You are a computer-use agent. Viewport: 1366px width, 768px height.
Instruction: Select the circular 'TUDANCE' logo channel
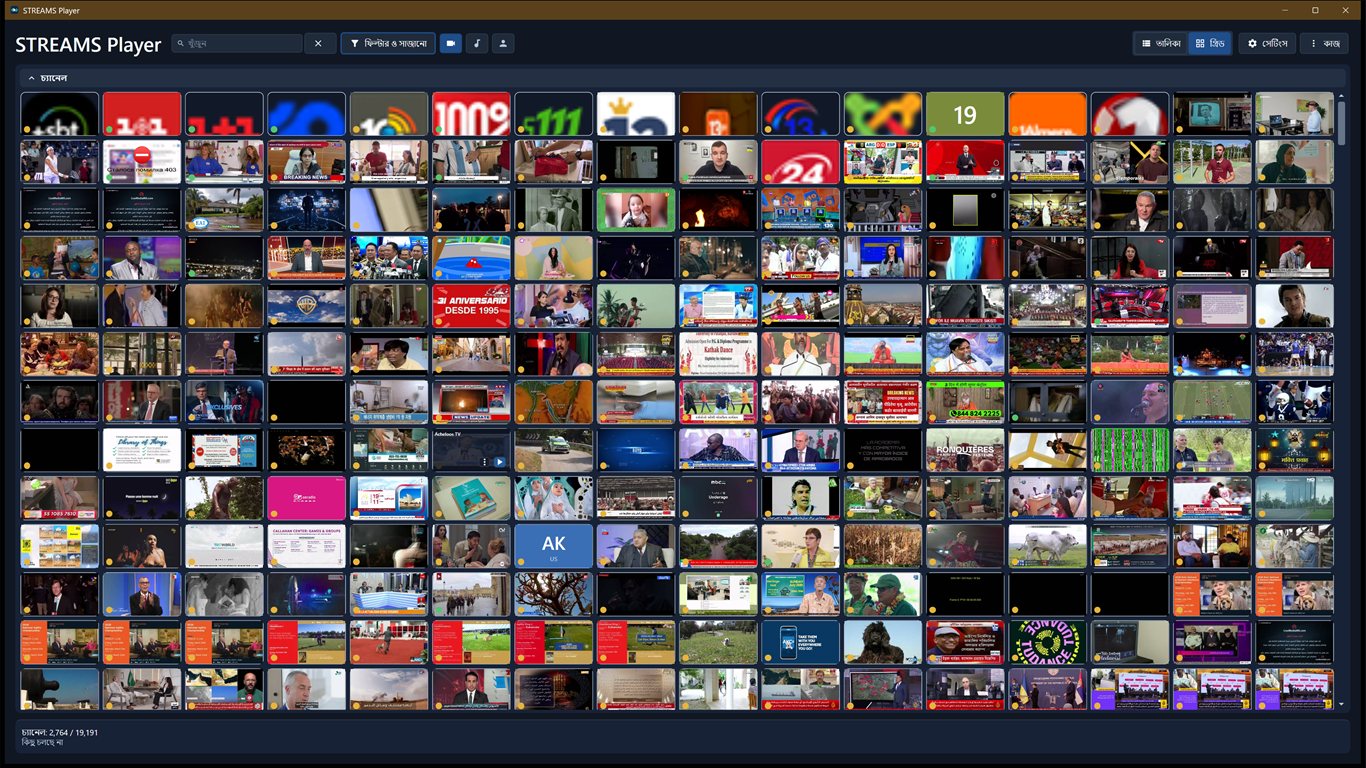1047,642
